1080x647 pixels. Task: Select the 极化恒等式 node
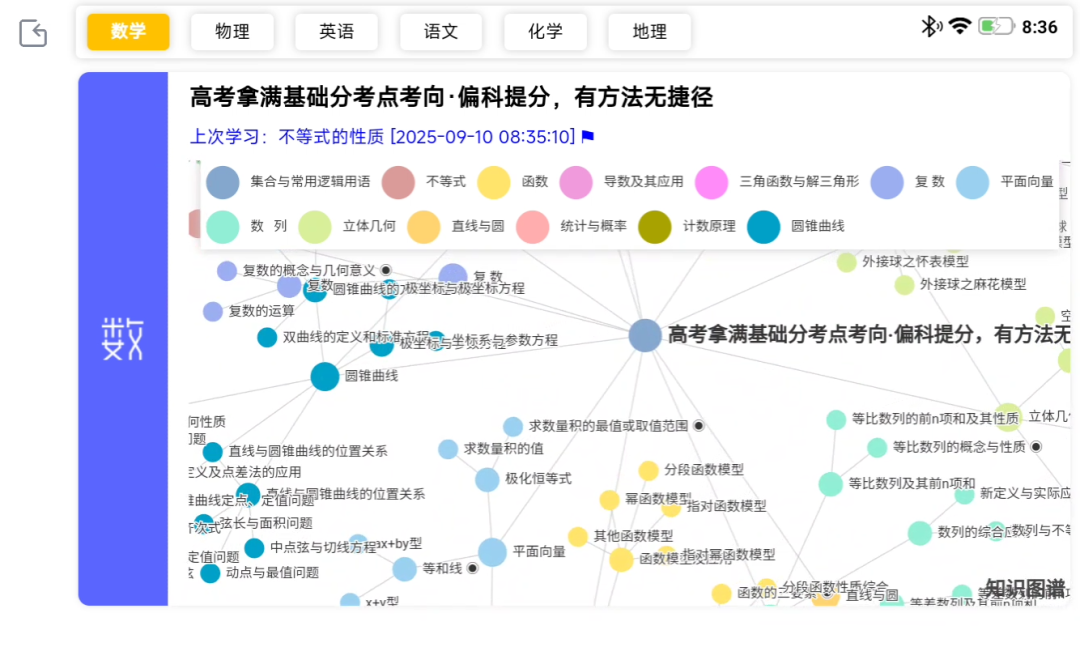(x=487, y=479)
